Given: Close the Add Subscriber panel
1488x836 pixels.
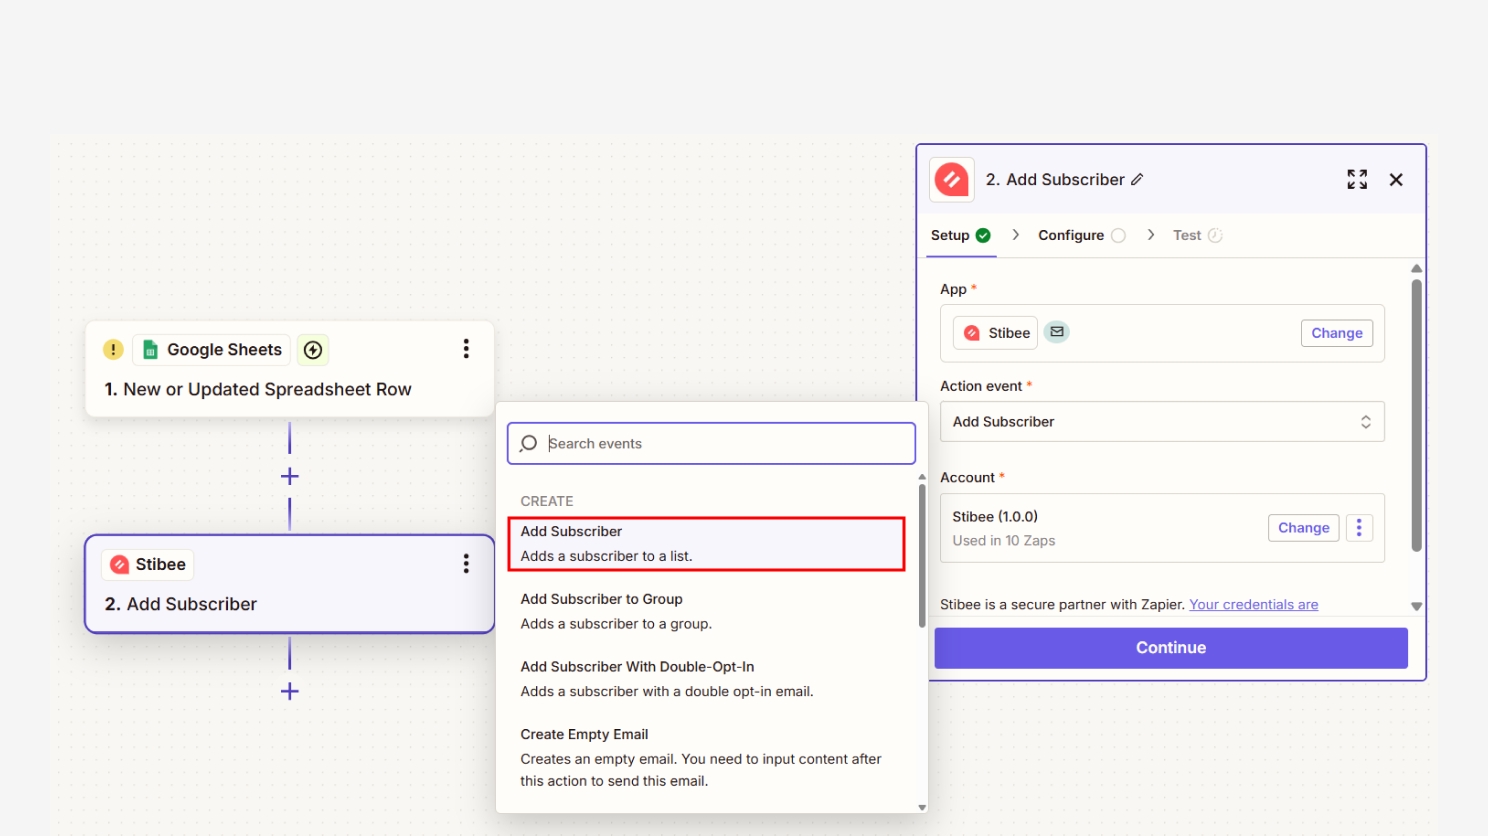Looking at the screenshot, I should pyautogui.click(x=1396, y=180).
